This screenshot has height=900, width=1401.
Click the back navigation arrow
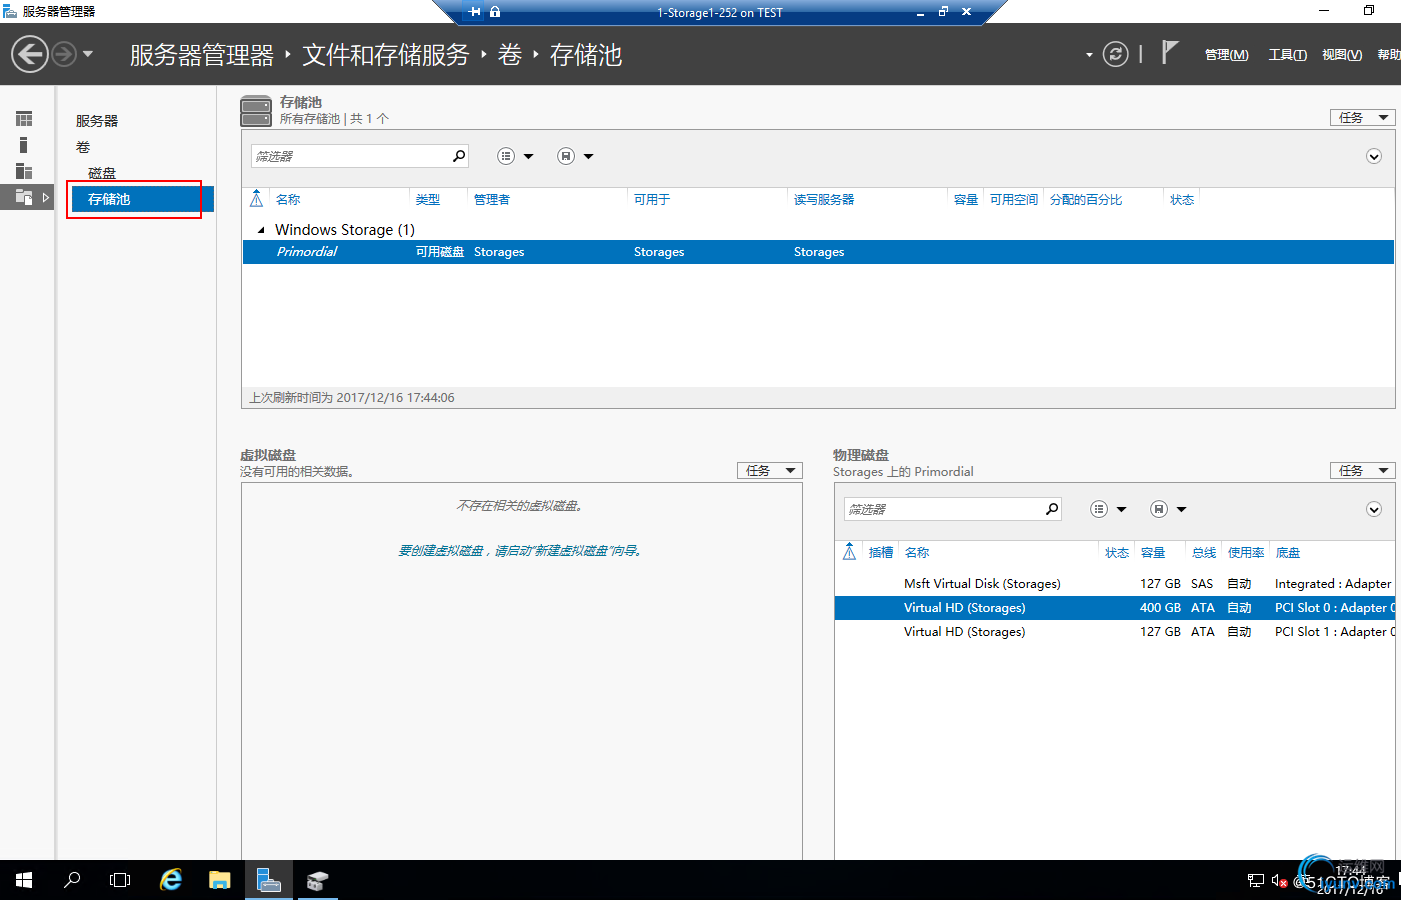coord(30,54)
